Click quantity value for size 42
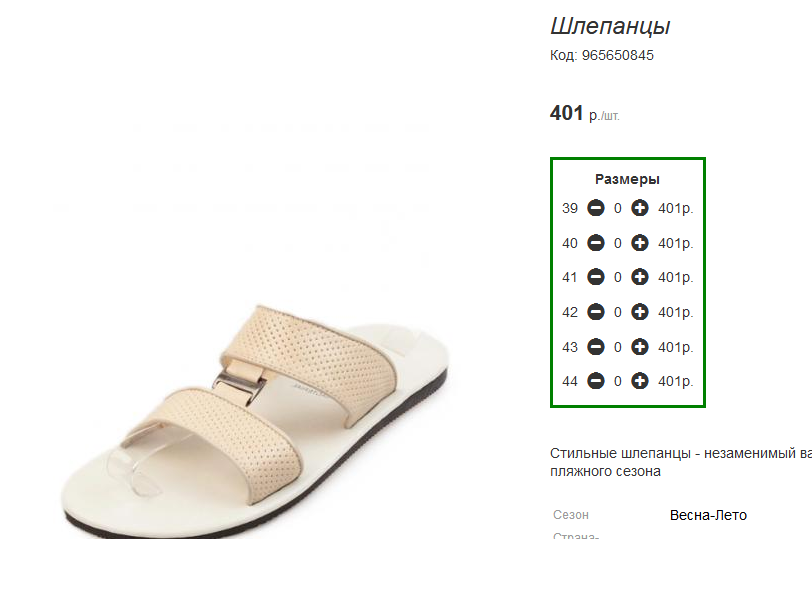The image size is (812, 610). point(618,312)
